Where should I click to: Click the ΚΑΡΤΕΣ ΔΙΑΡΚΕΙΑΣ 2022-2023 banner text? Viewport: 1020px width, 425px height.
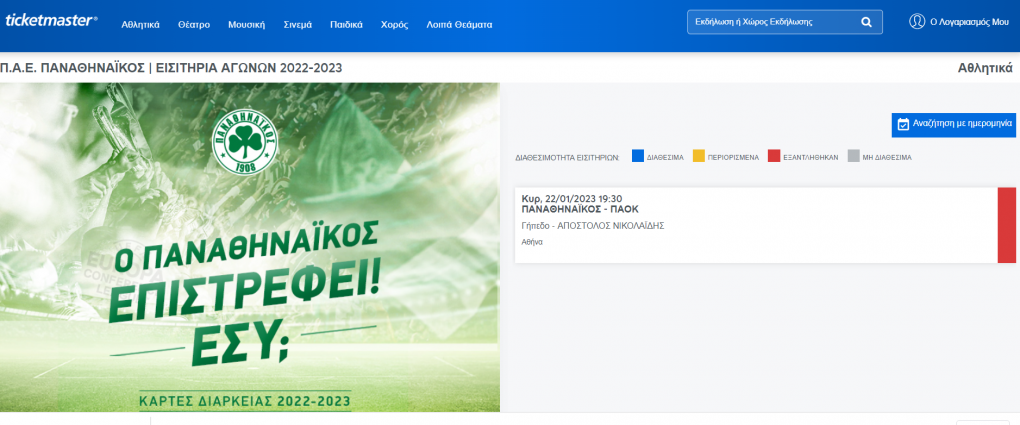point(245,400)
